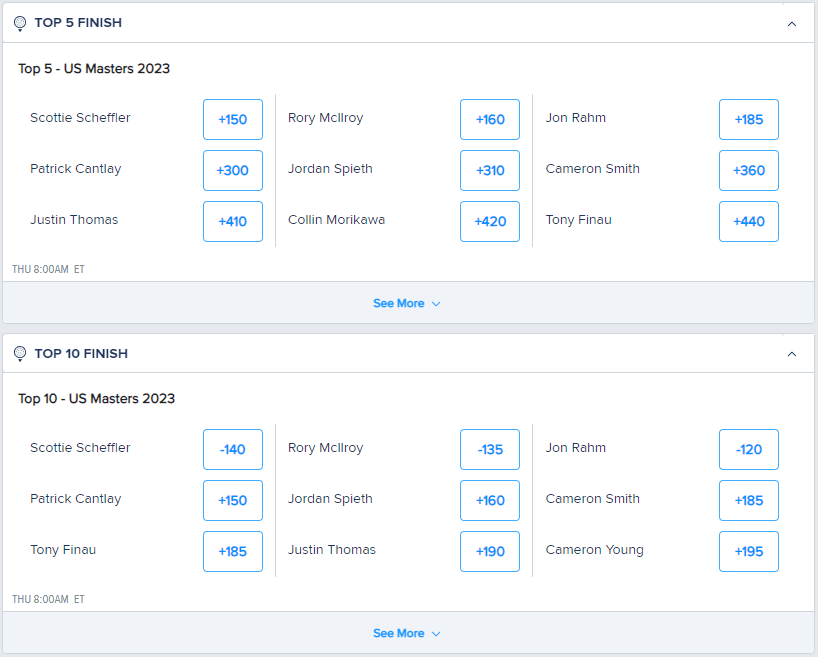Add Justin Thomas +410 Top 5 bet
818x657 pixels.
click(233, 222)
